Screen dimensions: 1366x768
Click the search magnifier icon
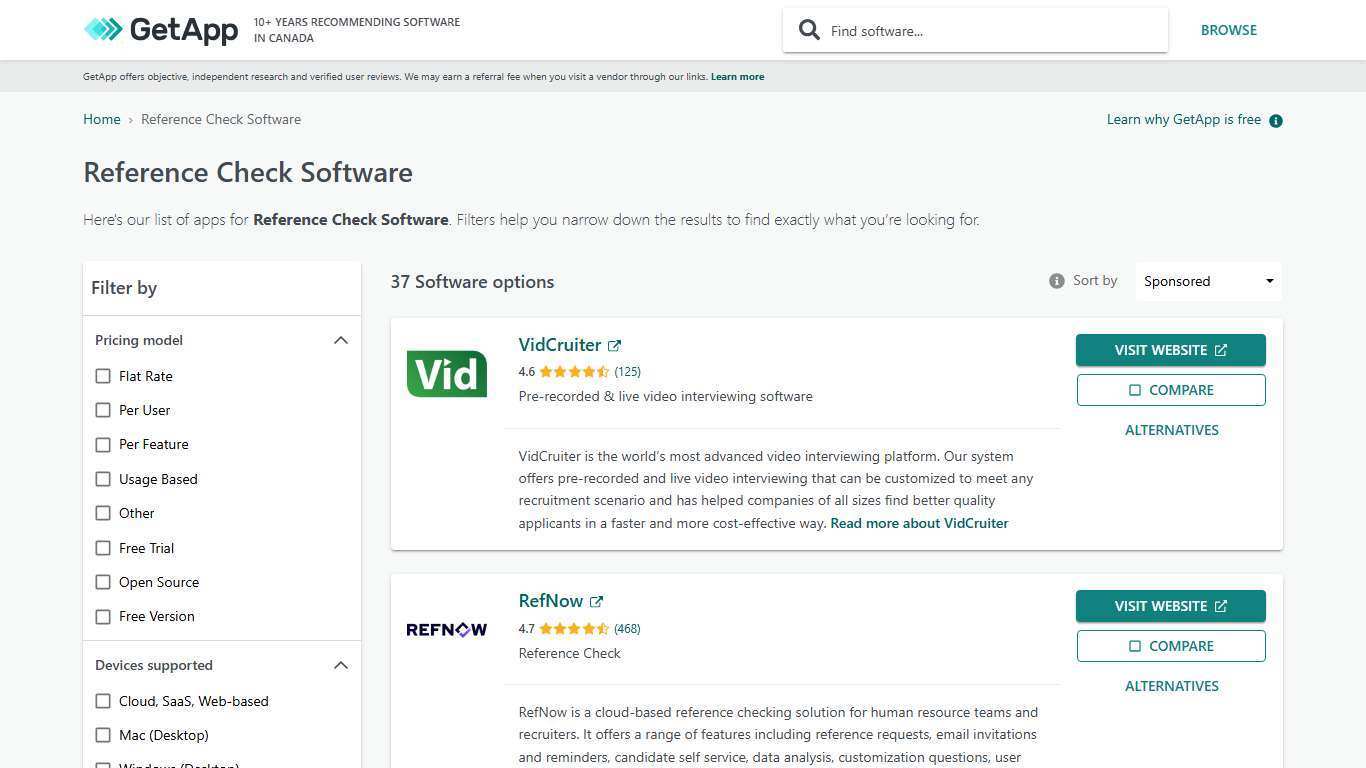pos(809,30)
